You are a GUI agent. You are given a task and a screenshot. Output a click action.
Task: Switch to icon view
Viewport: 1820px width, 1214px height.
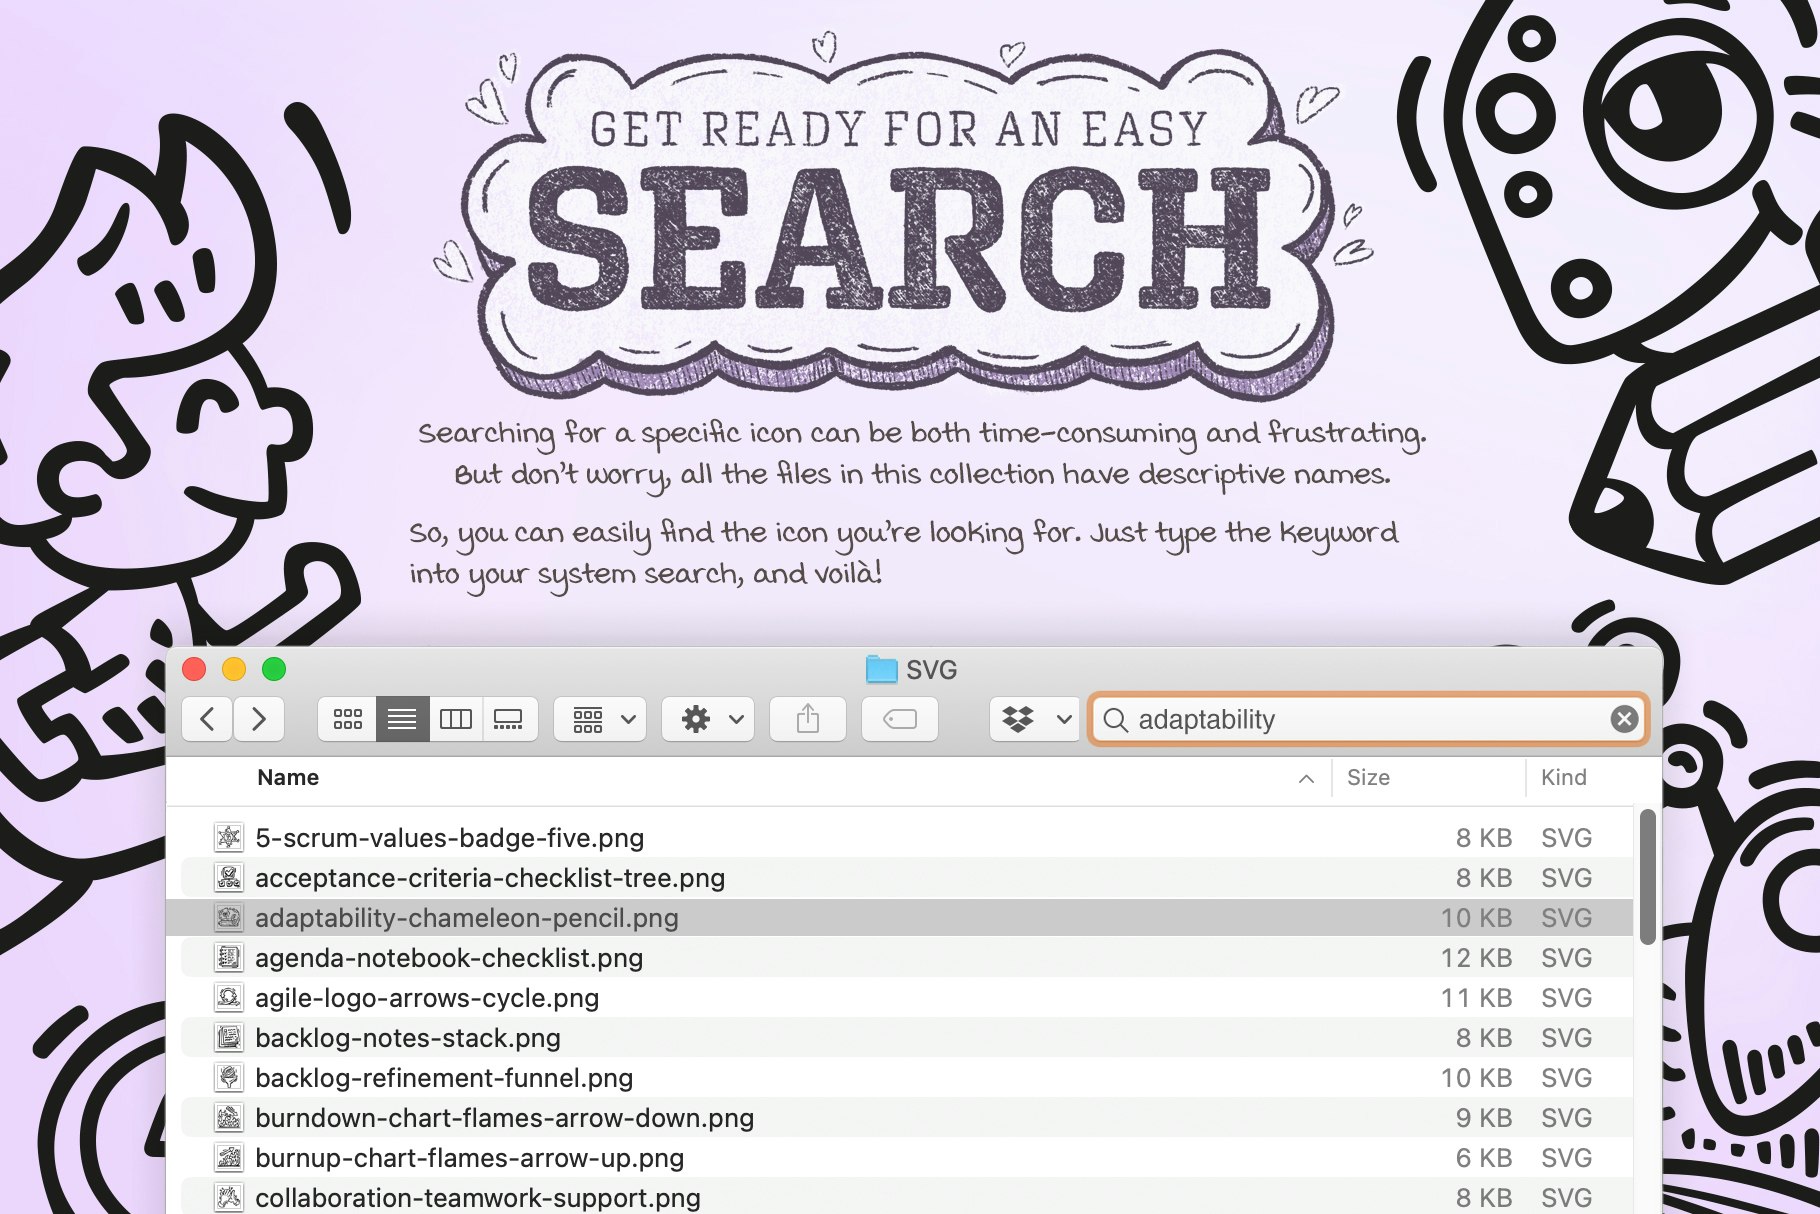(346, 719)
